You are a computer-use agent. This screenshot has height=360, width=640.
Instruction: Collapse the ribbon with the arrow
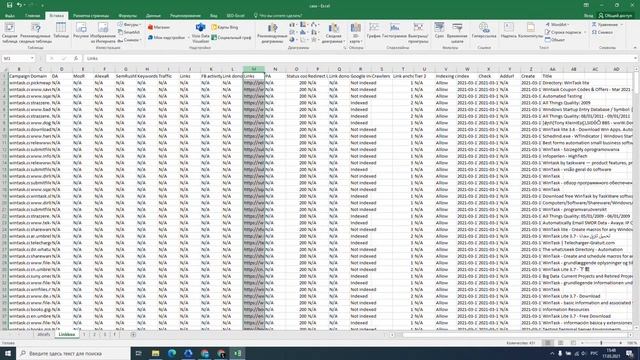635,48
